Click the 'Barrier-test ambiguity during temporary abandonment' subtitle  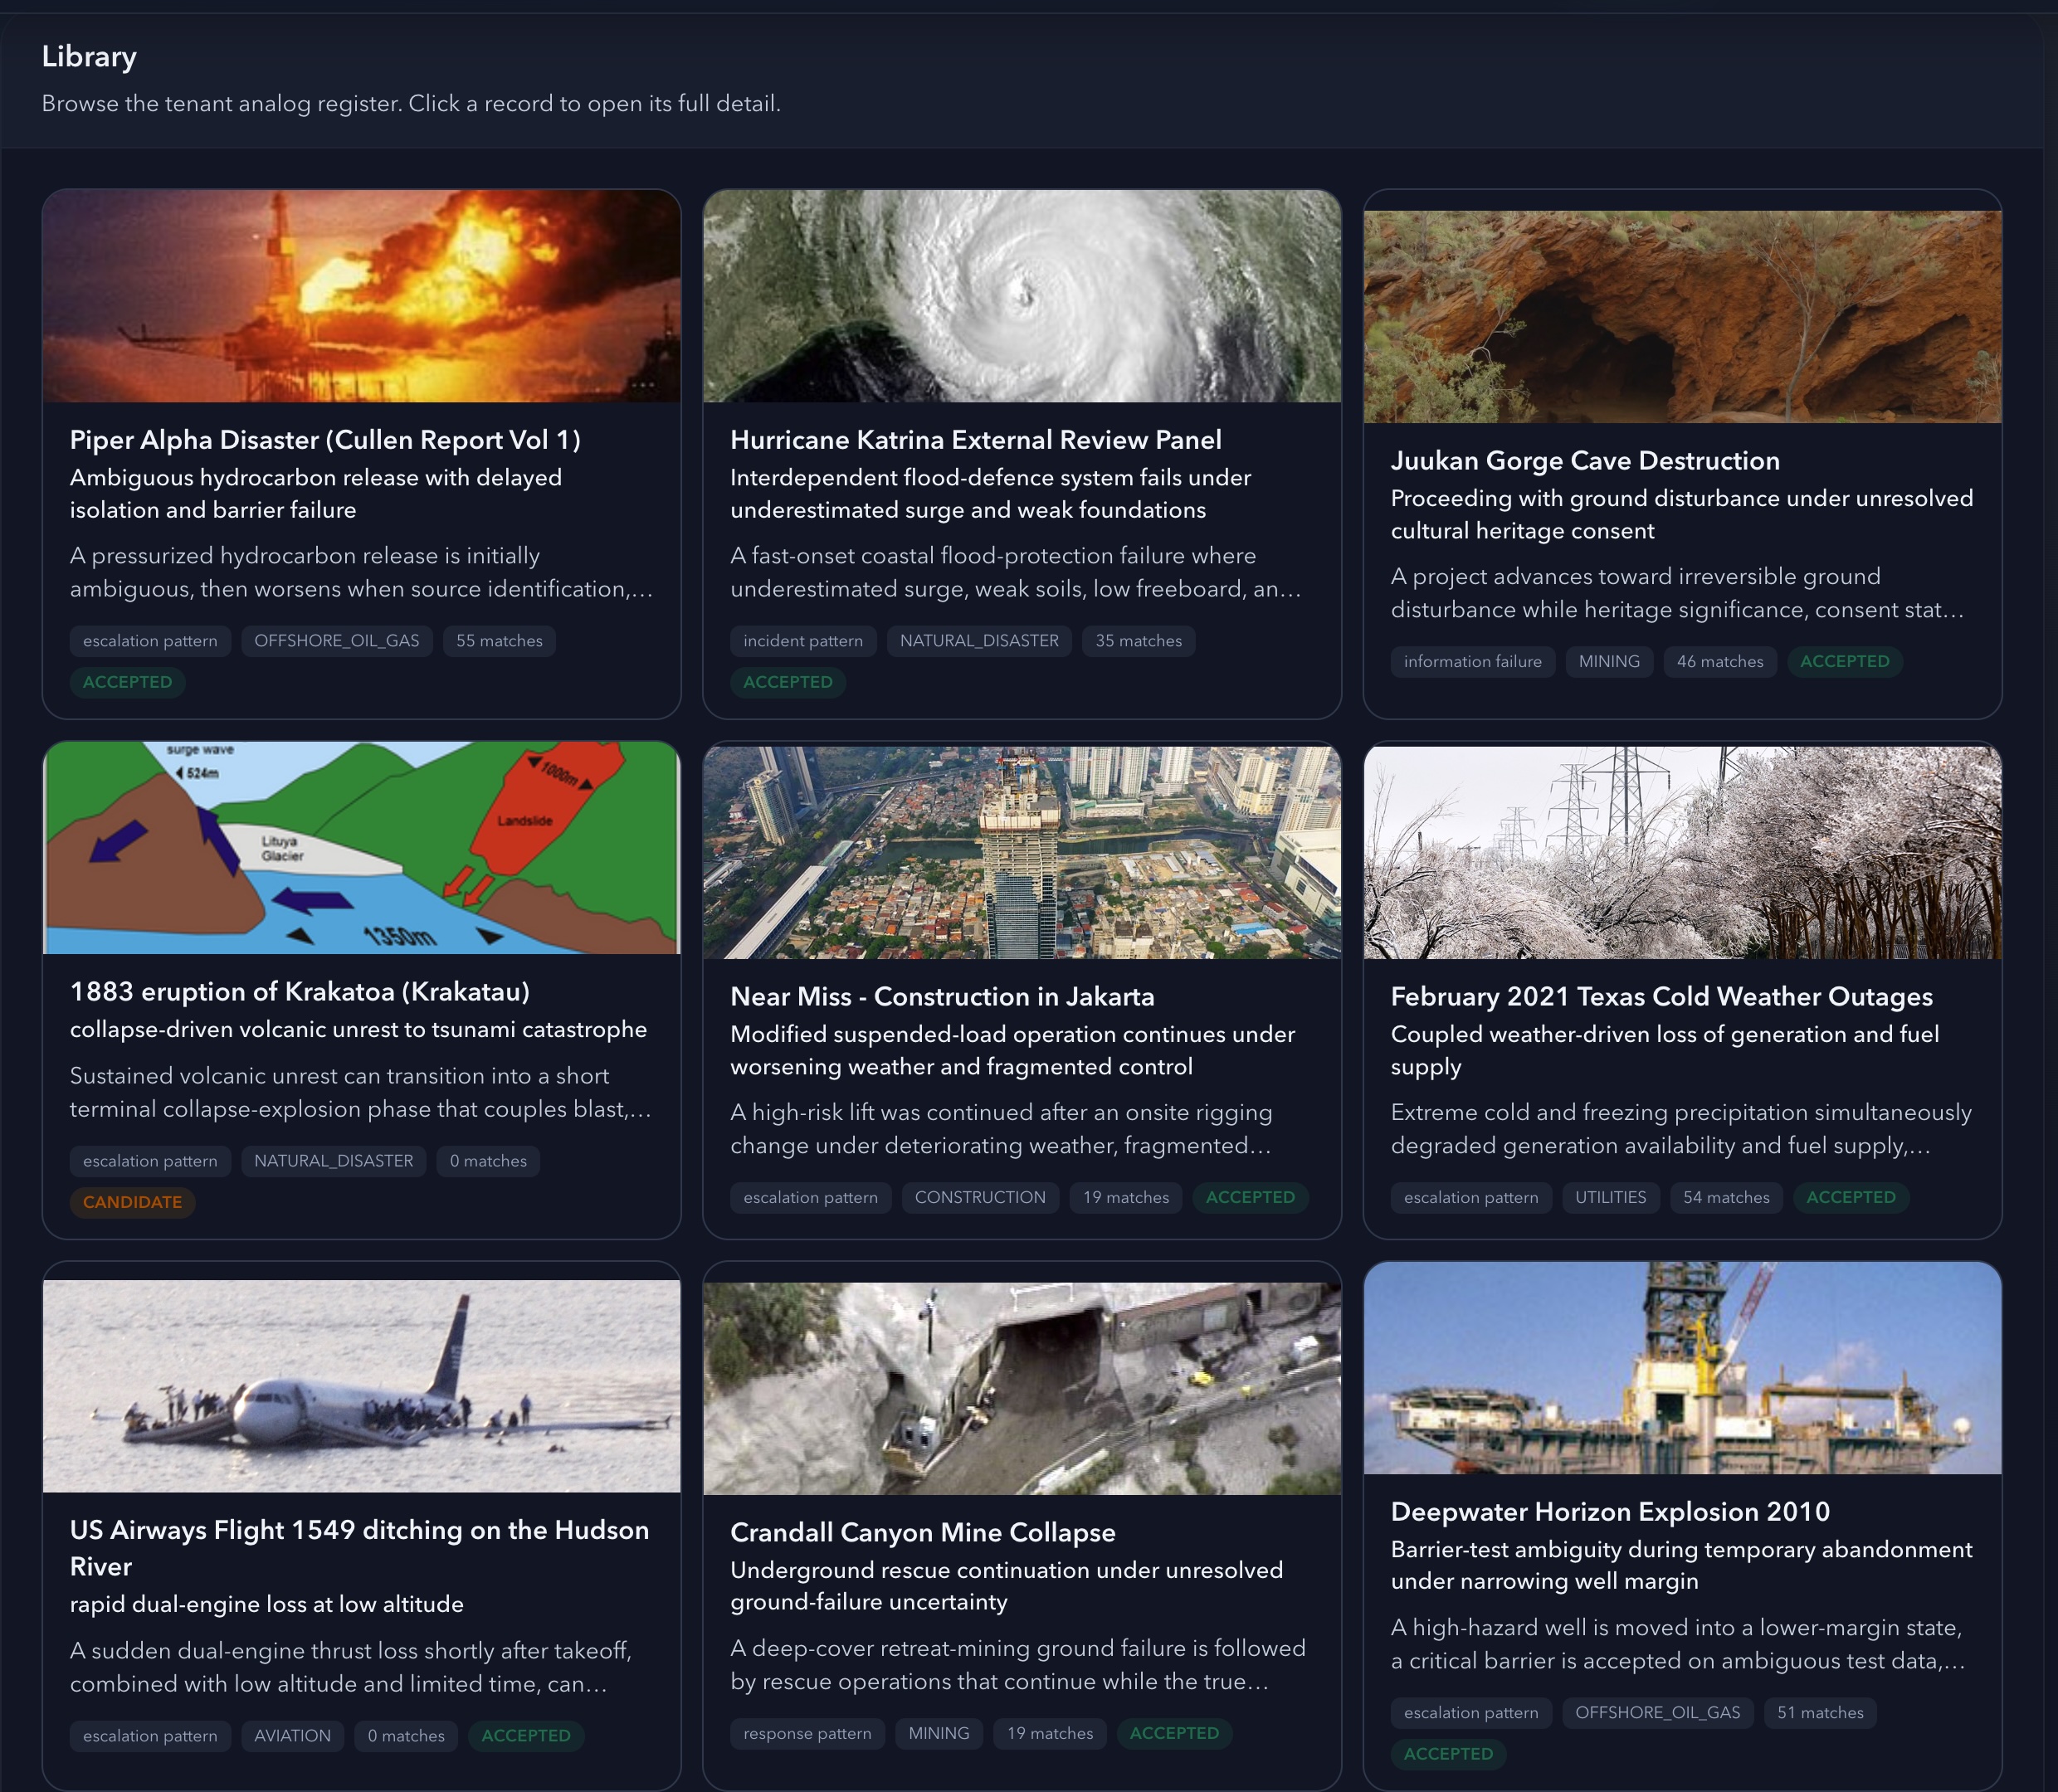coord(1682,1566)
